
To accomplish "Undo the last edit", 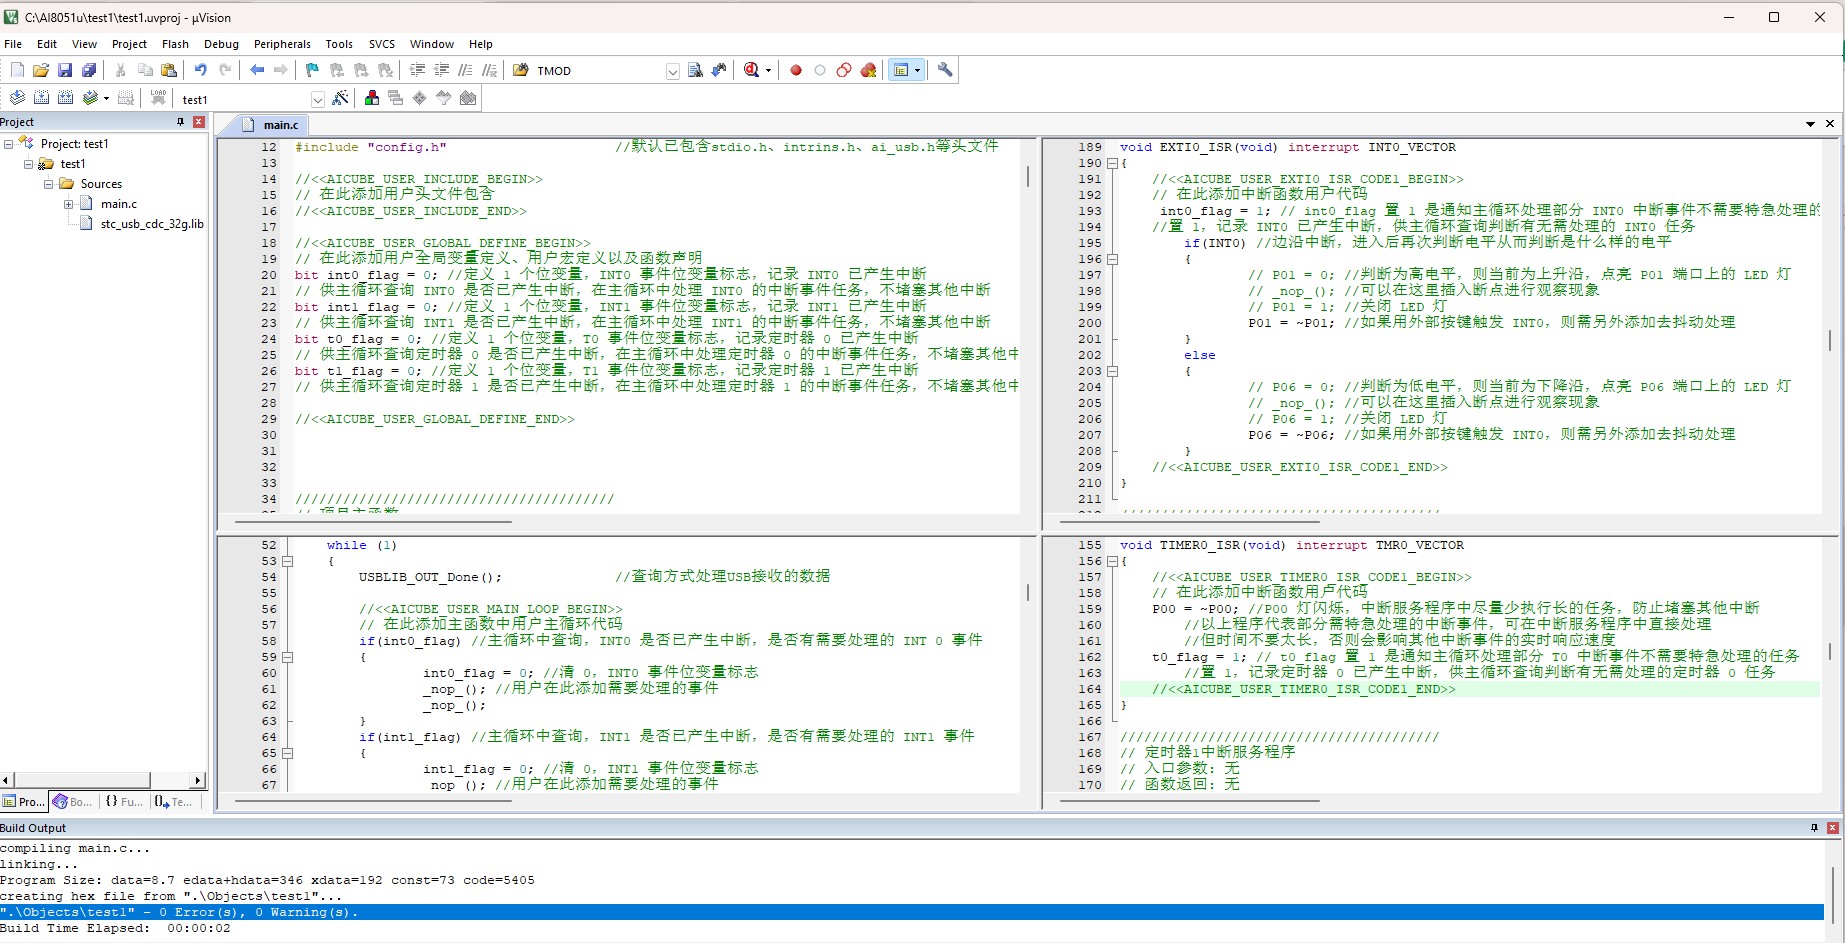I will coord(201,70).
